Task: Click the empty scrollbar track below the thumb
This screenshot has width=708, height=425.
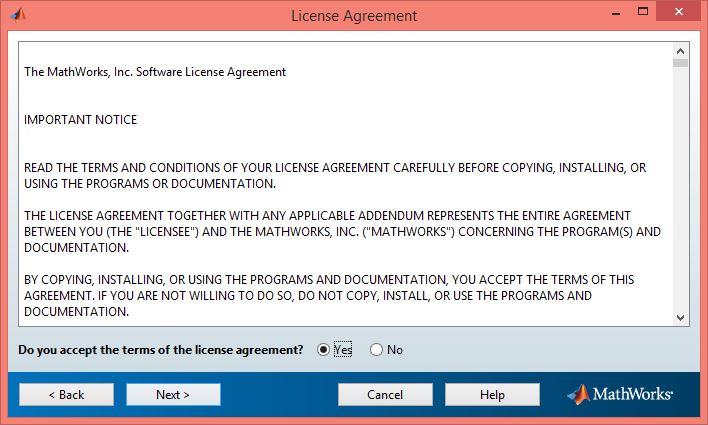Action: (x=680, y=189)
